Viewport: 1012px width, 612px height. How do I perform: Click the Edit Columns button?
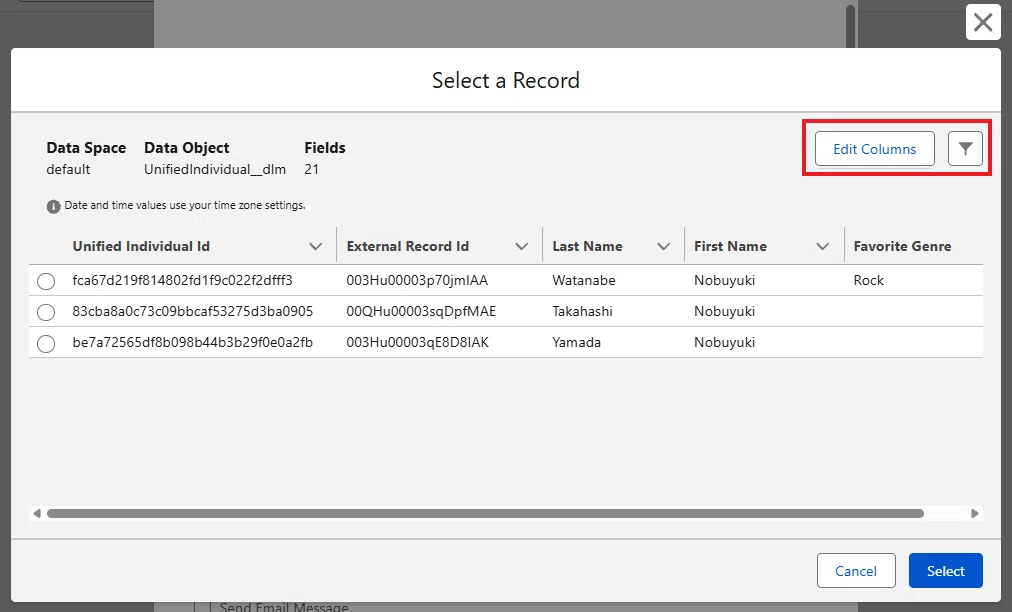tap(875, 149)
